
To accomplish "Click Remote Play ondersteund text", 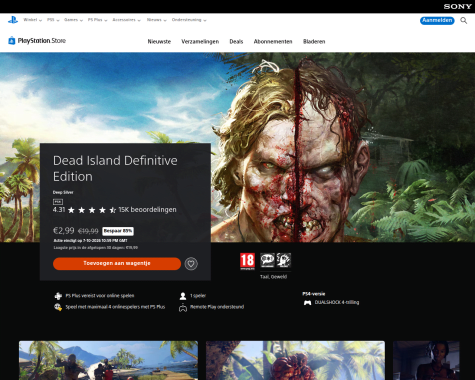I will (x=217, y=307).
